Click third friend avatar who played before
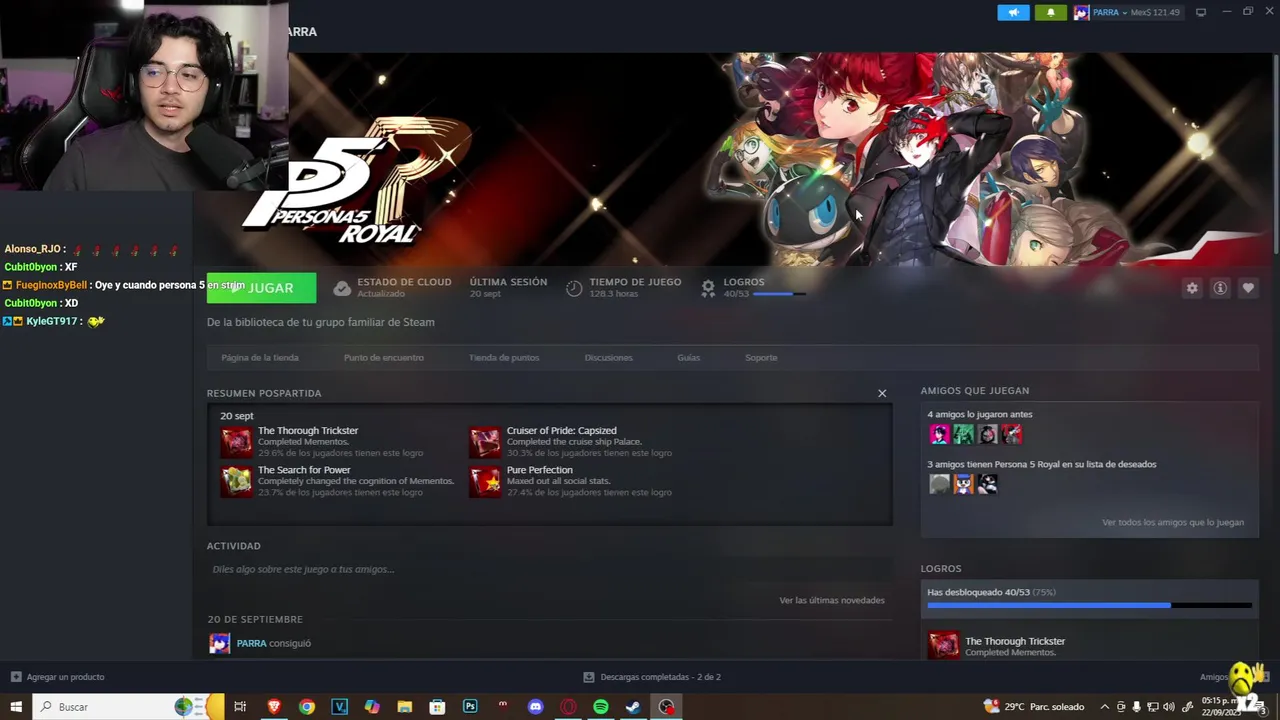The width and height of the screenshot is (1280, 720). point(987,434)
